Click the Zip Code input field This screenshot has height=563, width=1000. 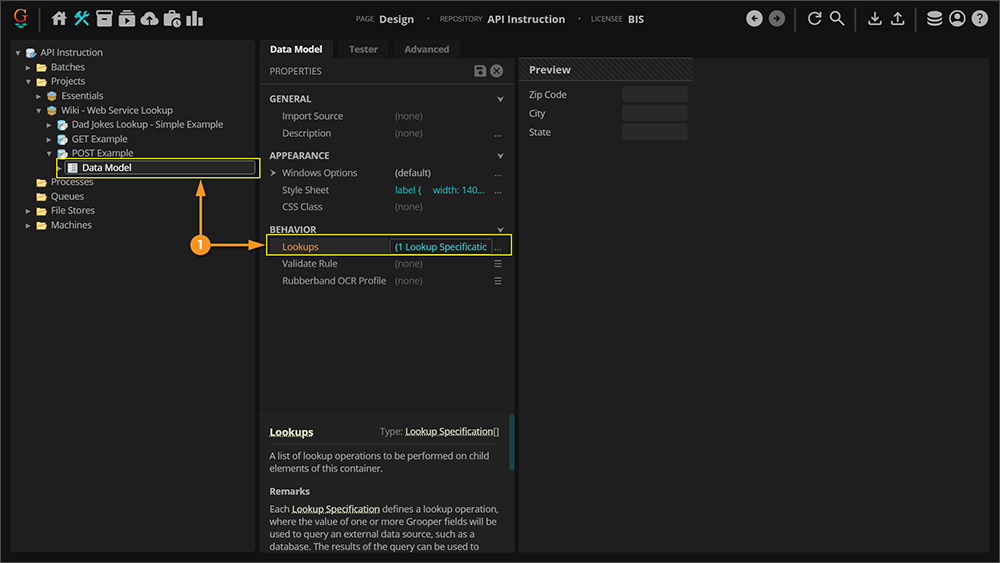[654, 95]
